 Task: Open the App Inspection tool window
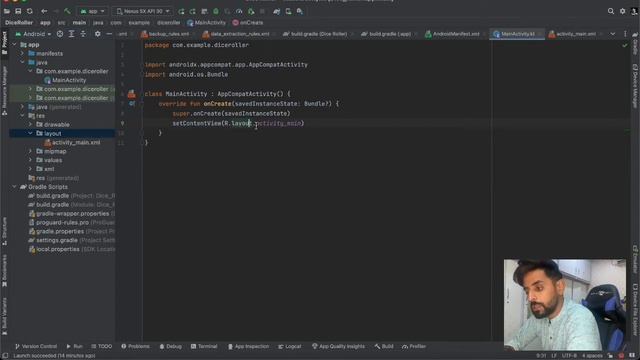(x=248, y=347)
